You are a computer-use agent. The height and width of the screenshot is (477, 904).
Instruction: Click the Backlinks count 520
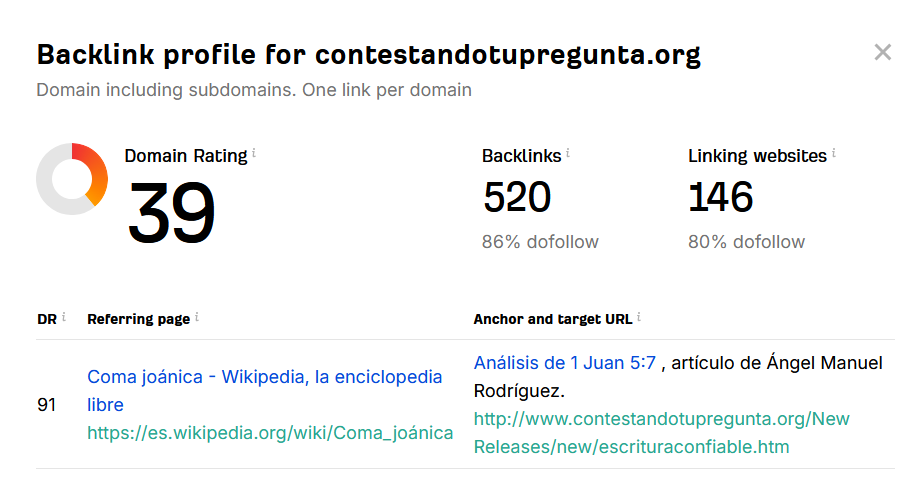(517, 197)
